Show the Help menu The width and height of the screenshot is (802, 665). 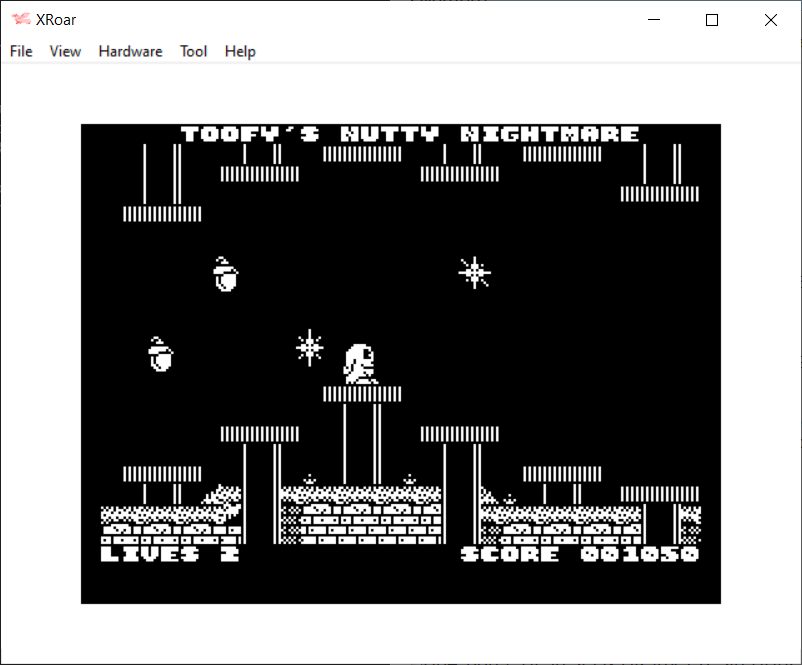[240, 51]
